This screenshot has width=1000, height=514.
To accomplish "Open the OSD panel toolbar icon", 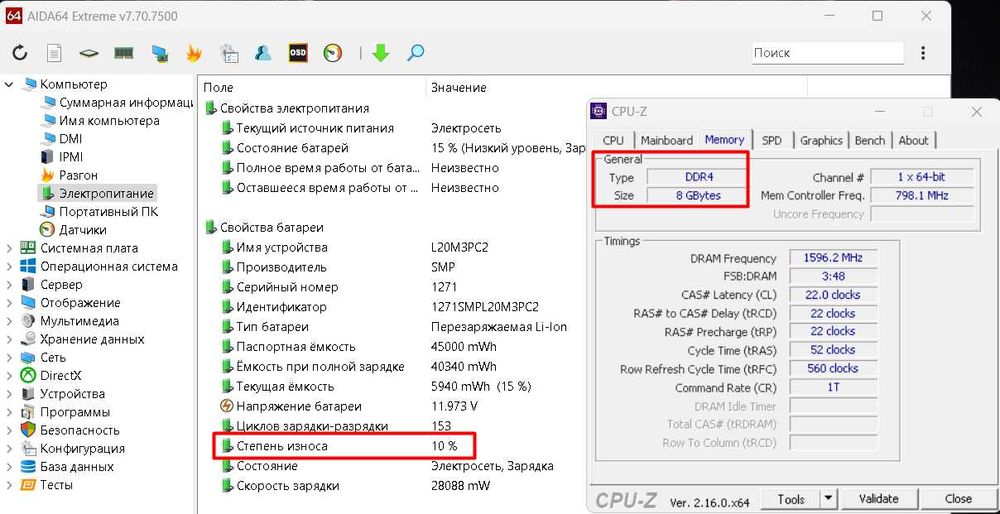I will tap(298, 53).
